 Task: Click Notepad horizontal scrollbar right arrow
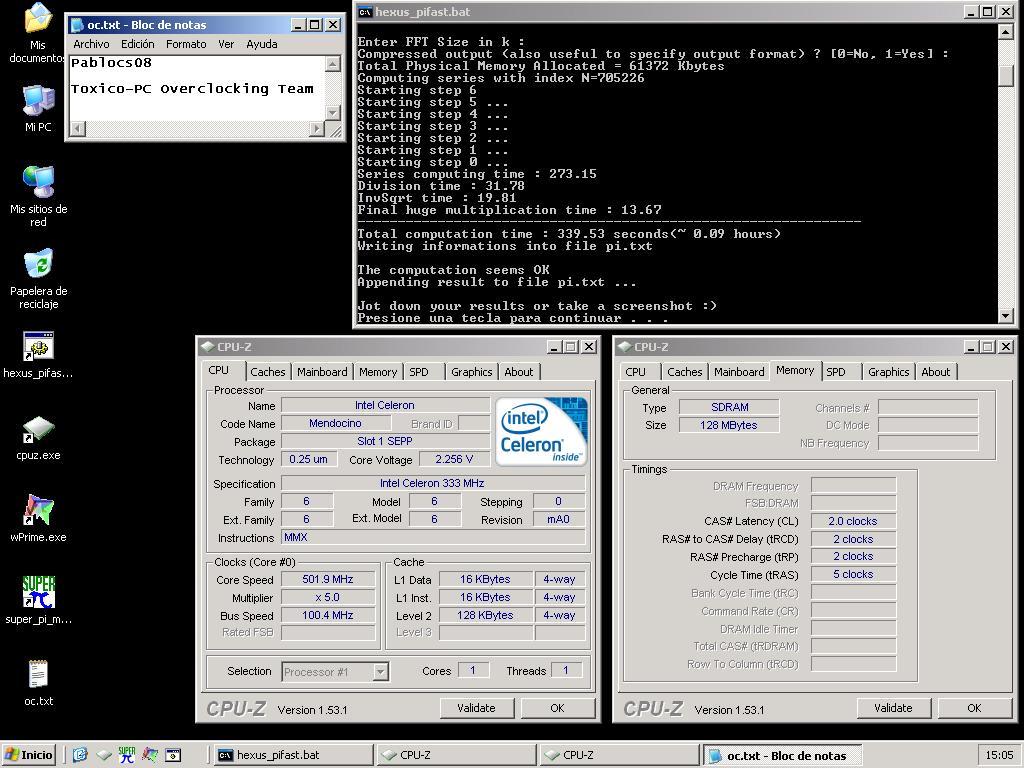(x=317, y=128)
